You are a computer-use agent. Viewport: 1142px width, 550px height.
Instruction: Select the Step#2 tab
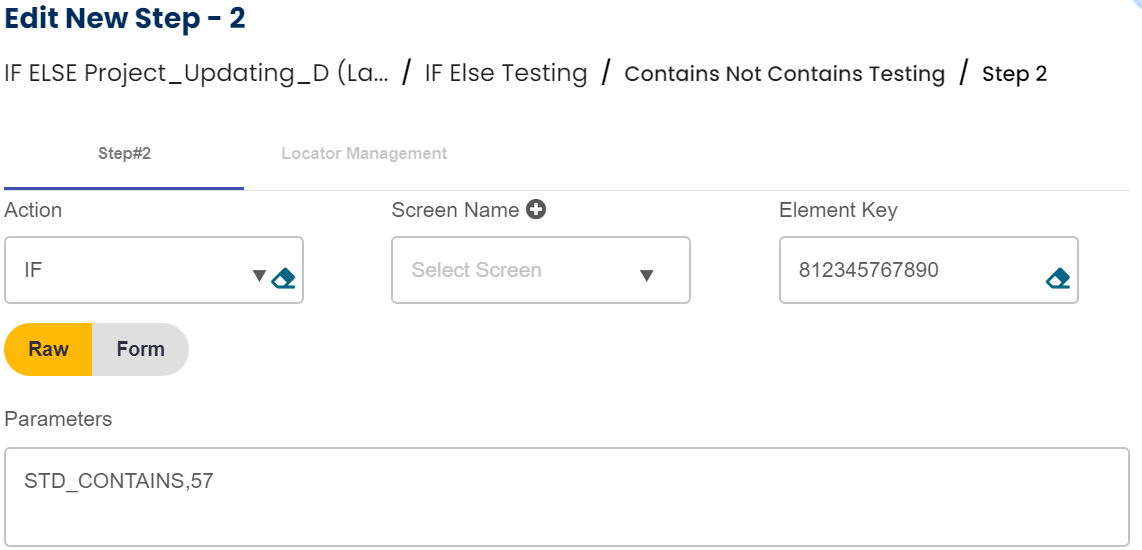click(124, 154)
